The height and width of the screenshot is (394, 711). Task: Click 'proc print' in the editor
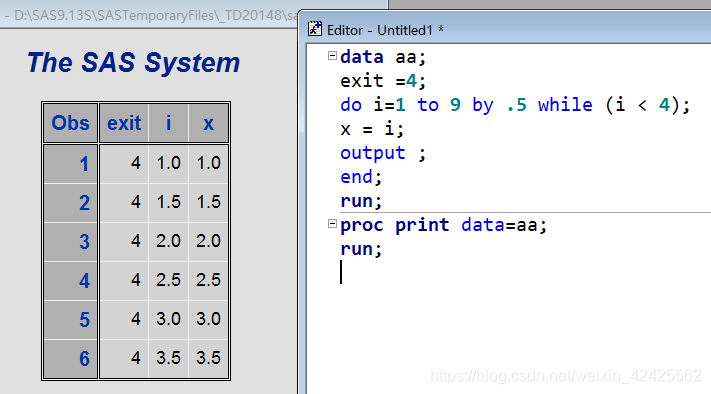coord(394,225)
